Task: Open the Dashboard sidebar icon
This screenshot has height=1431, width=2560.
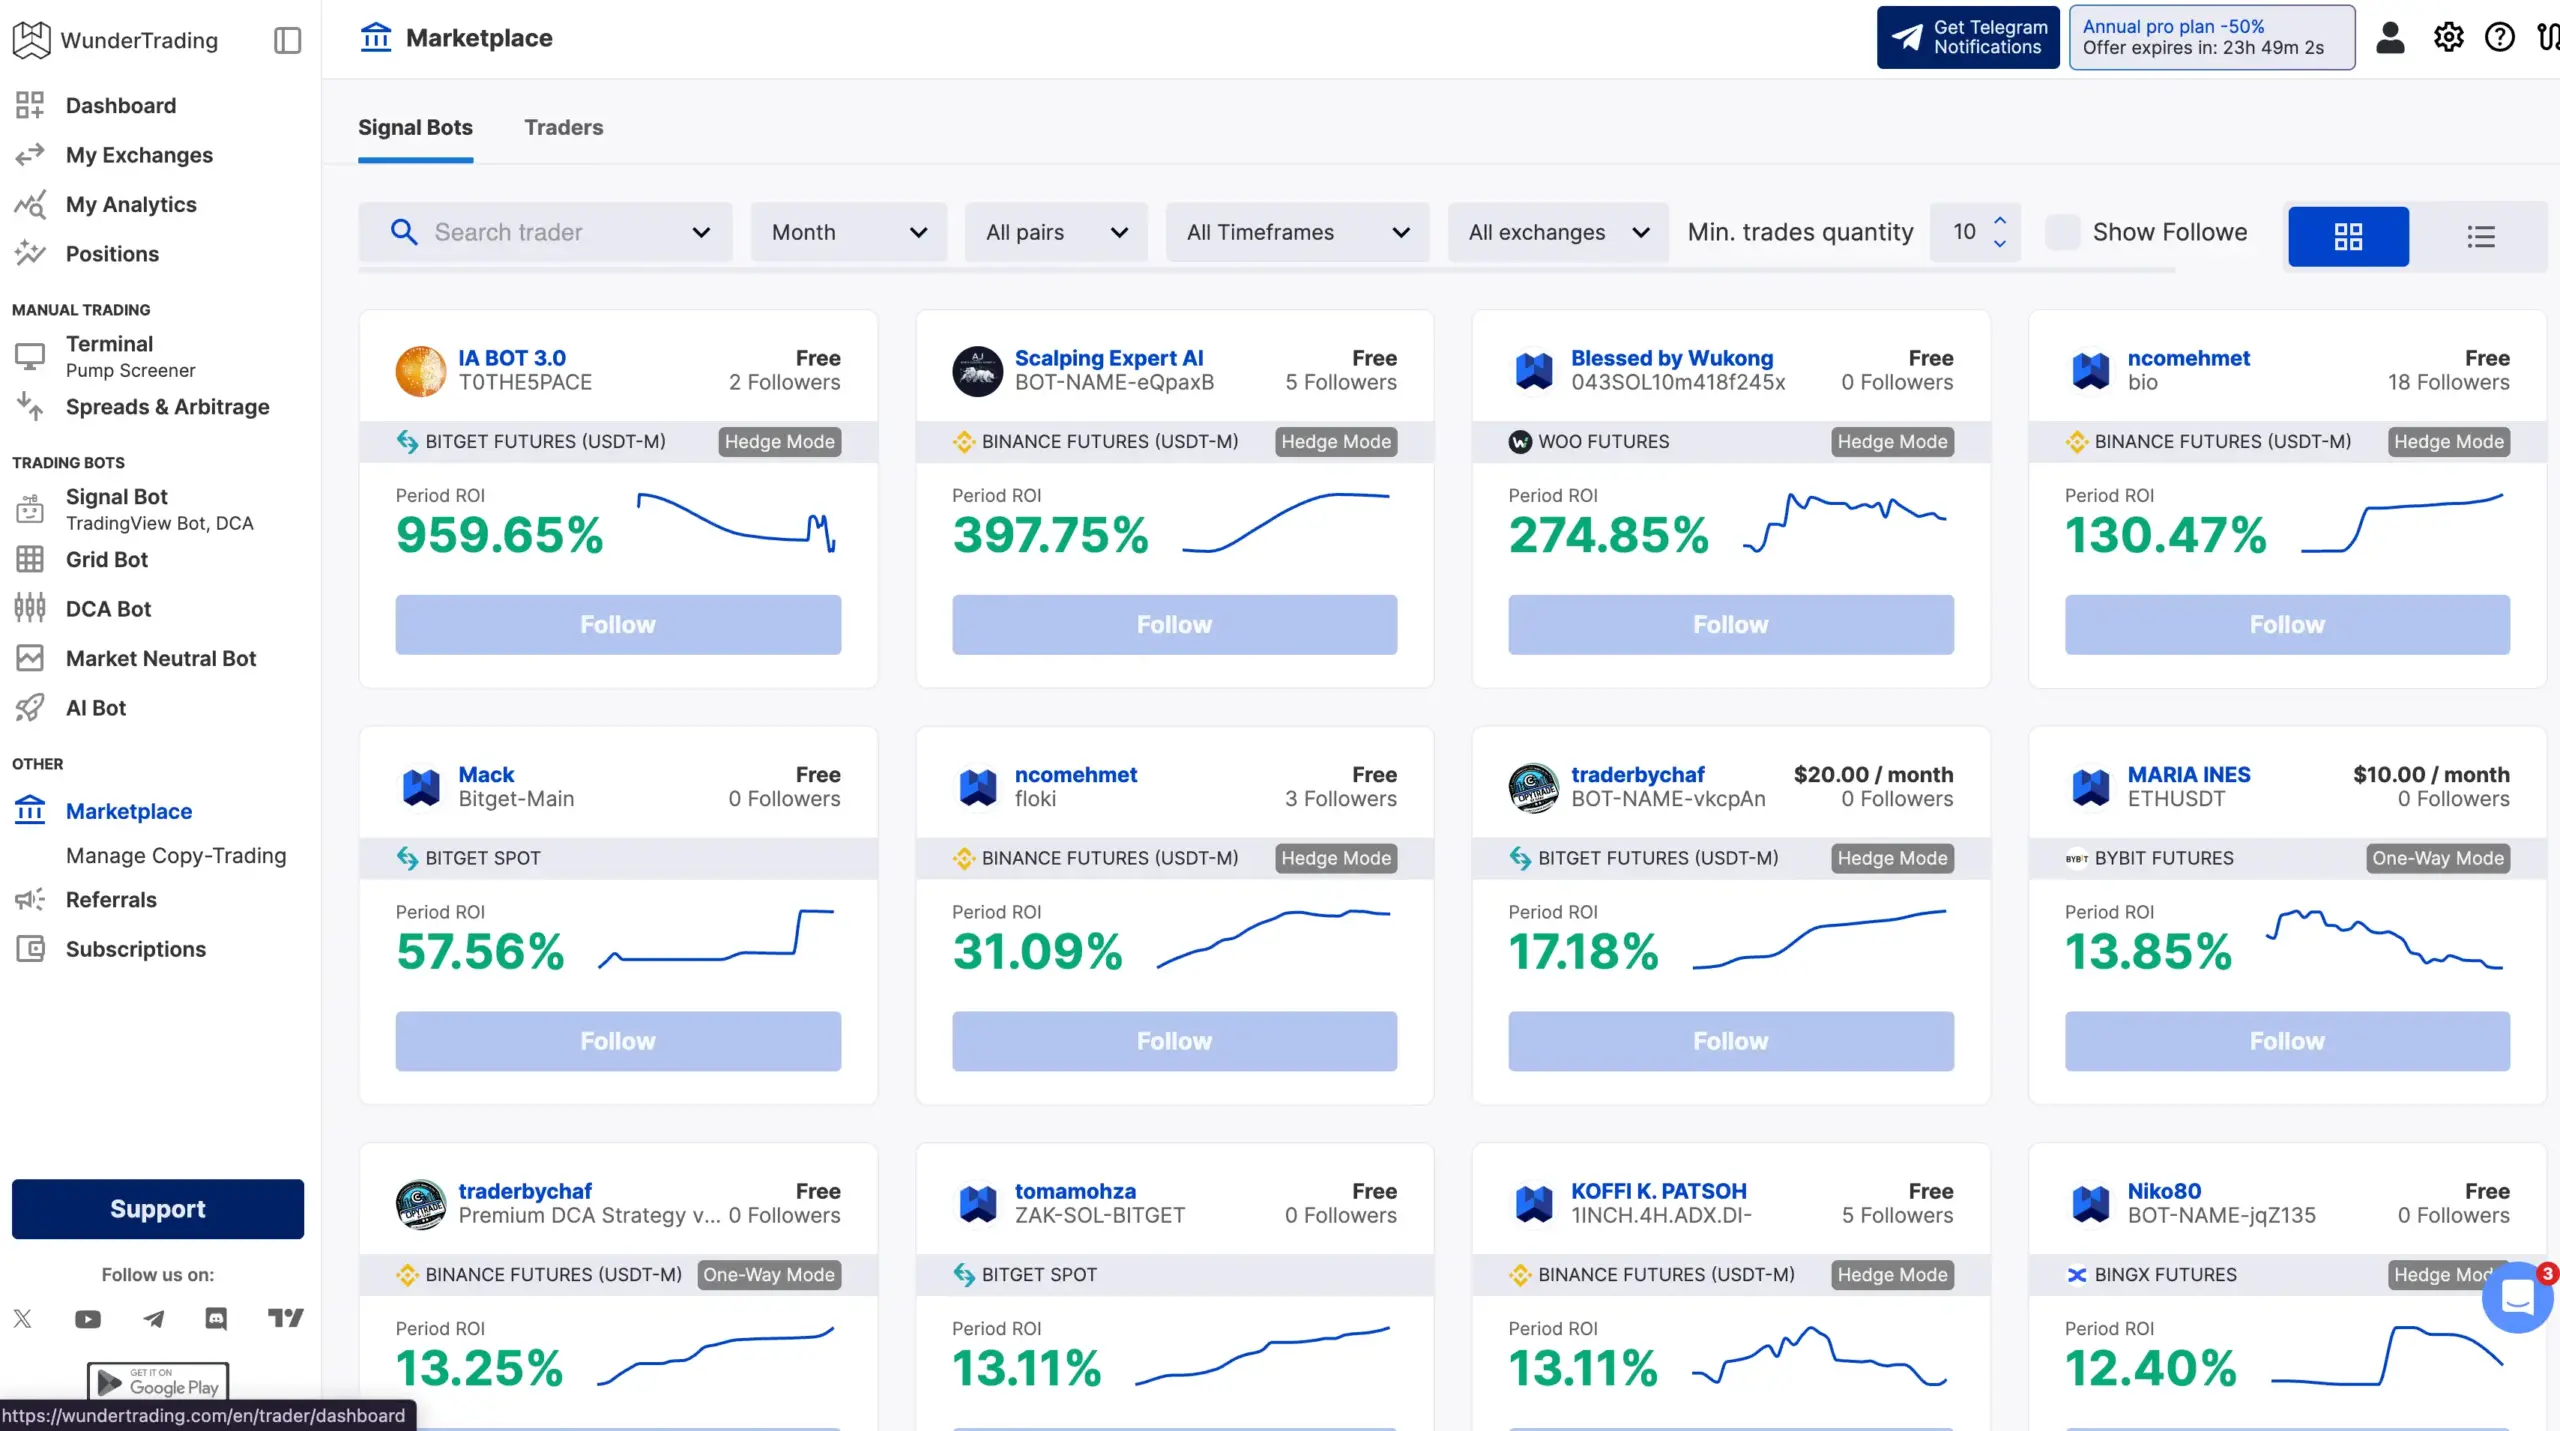Action: (x=30, y=105)
